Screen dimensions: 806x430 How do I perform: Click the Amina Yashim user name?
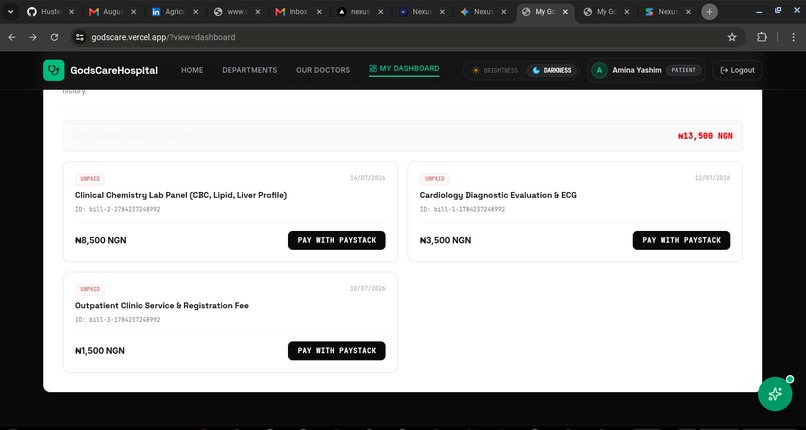(637, 70)
